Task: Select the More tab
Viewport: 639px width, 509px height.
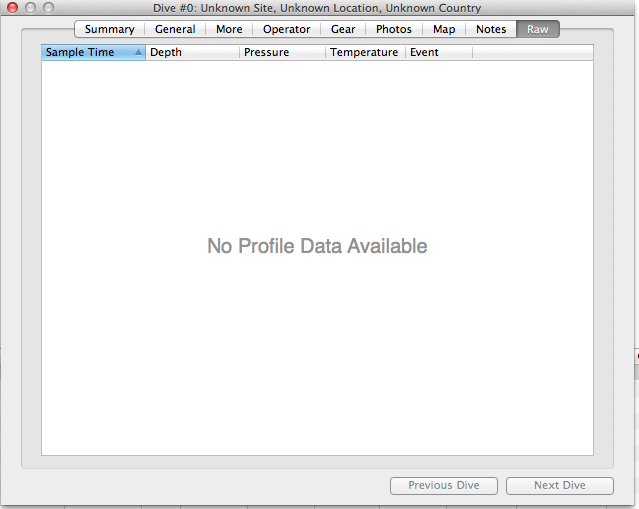Action: (x=229, y=29)
